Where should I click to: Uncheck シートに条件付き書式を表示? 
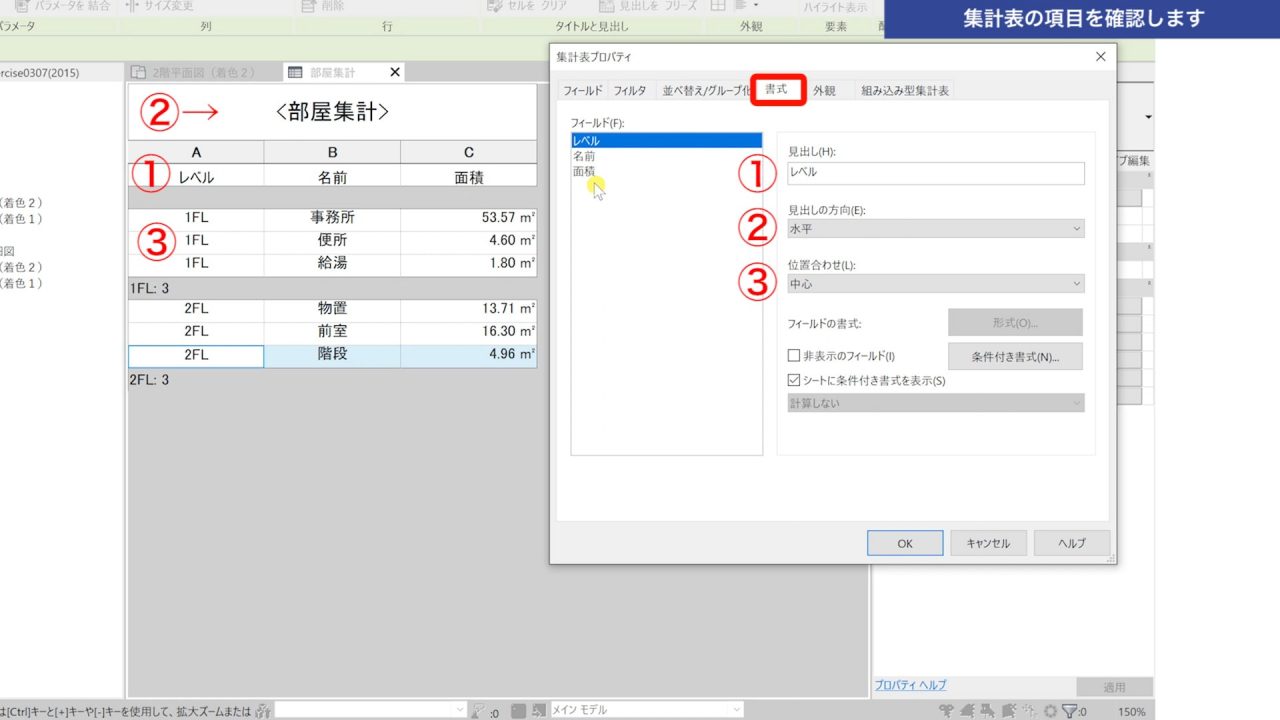[x=794, y=380]
